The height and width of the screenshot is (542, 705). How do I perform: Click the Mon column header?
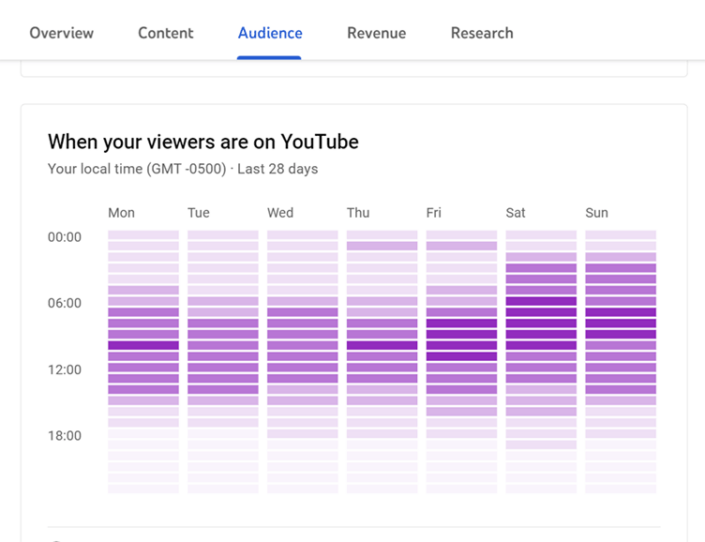point(121,213)
